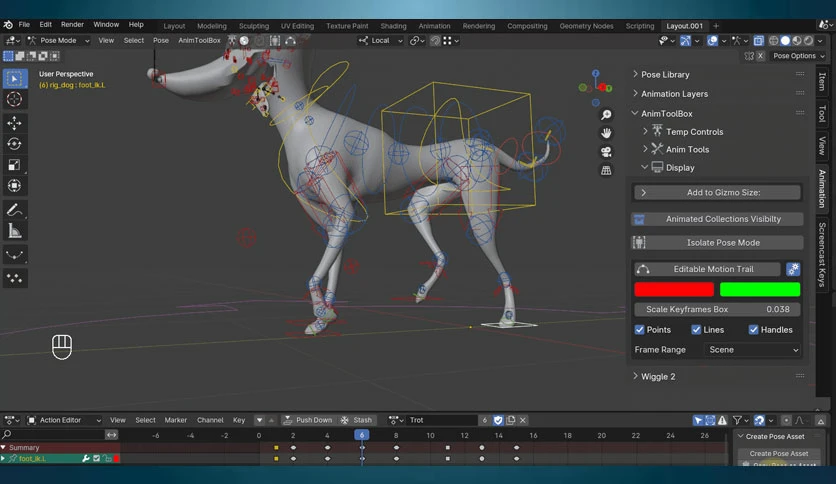Image resolution: width=836 pixels, height=484 pixels.
Task: Adjust the Scale Keyframes Box slider
Action: (717, 310)
